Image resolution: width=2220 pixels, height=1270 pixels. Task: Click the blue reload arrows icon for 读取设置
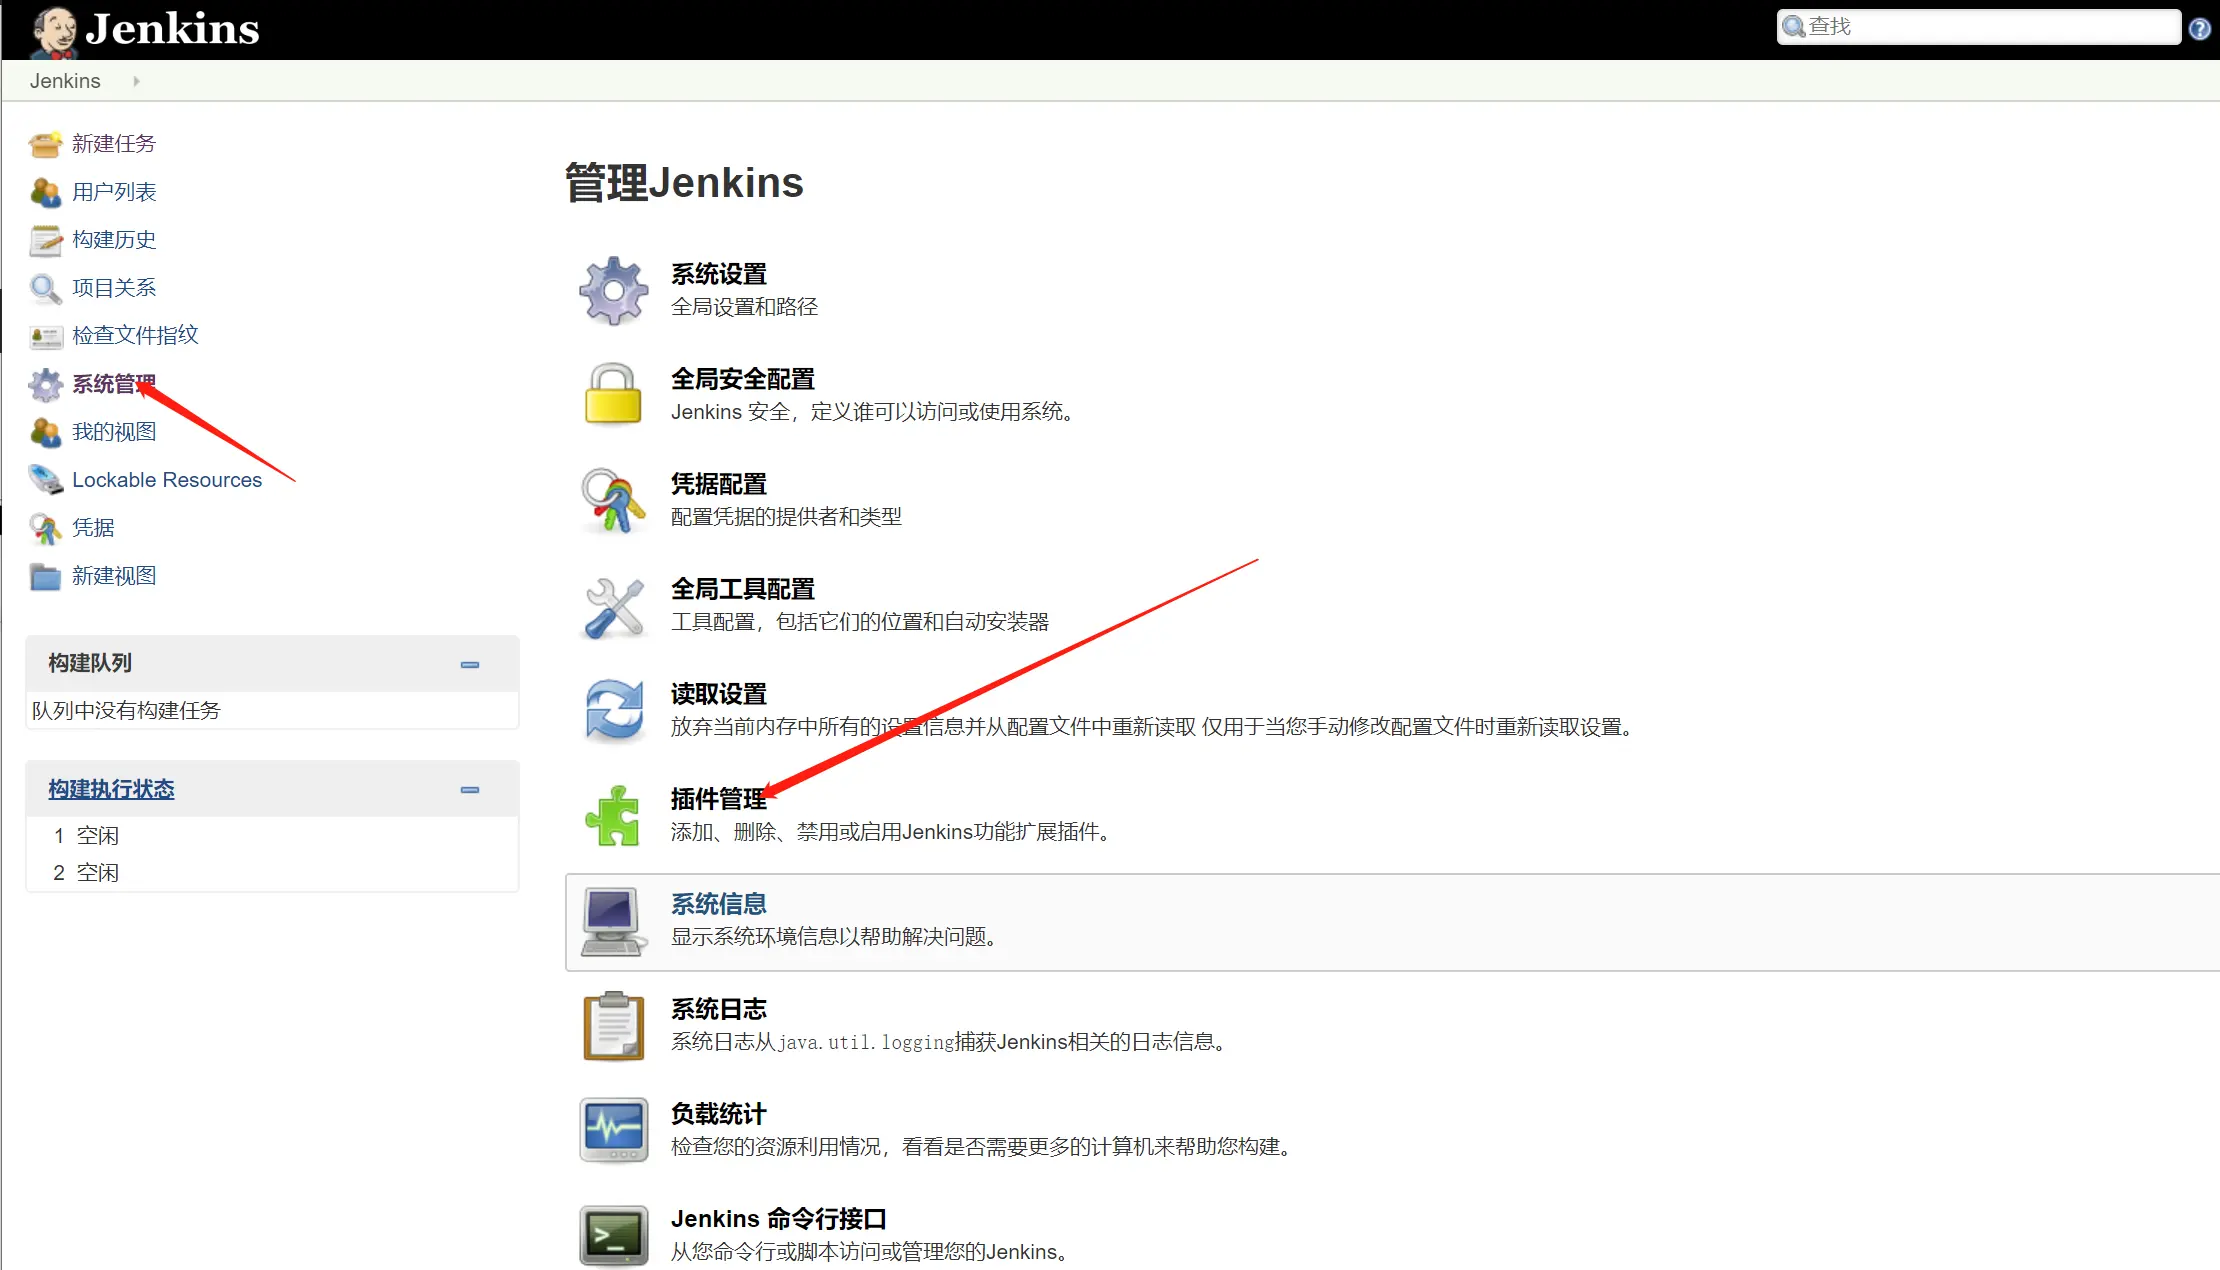click(612, 710)
